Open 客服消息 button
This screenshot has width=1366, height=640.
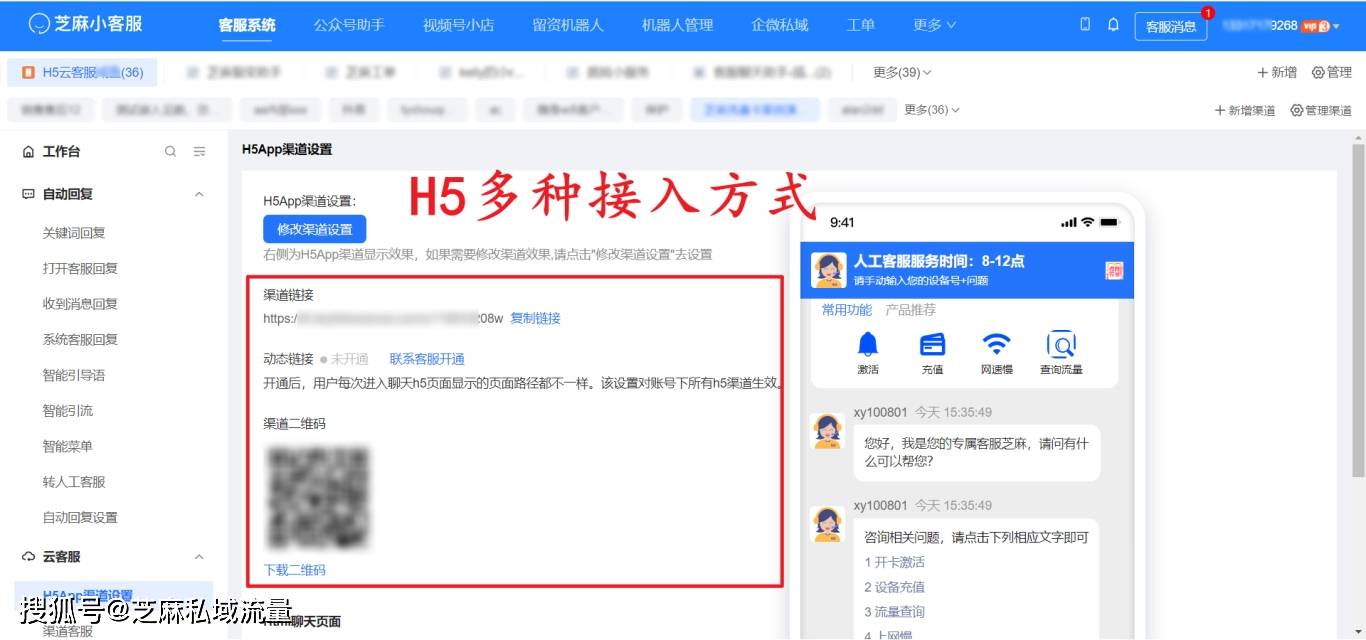coord(1171,27)
